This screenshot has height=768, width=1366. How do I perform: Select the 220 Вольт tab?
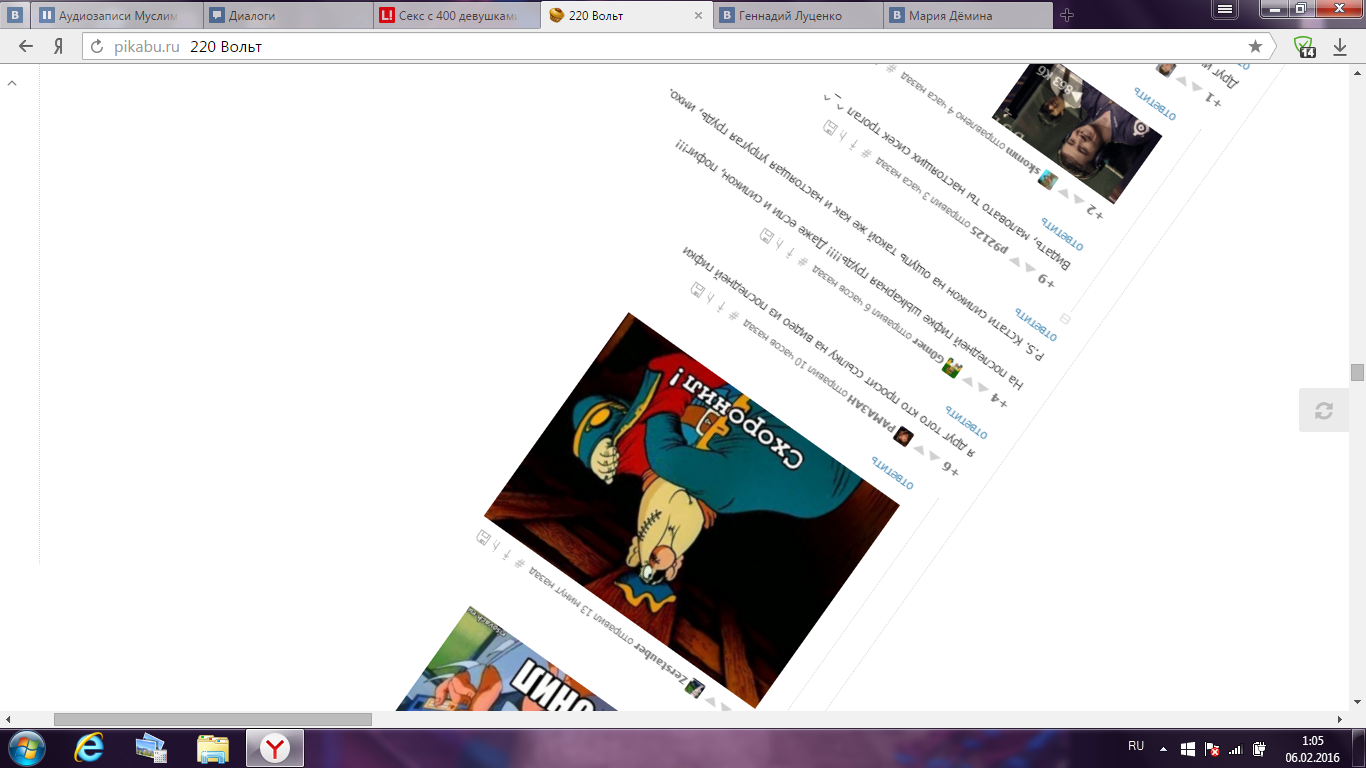[626, 15]
